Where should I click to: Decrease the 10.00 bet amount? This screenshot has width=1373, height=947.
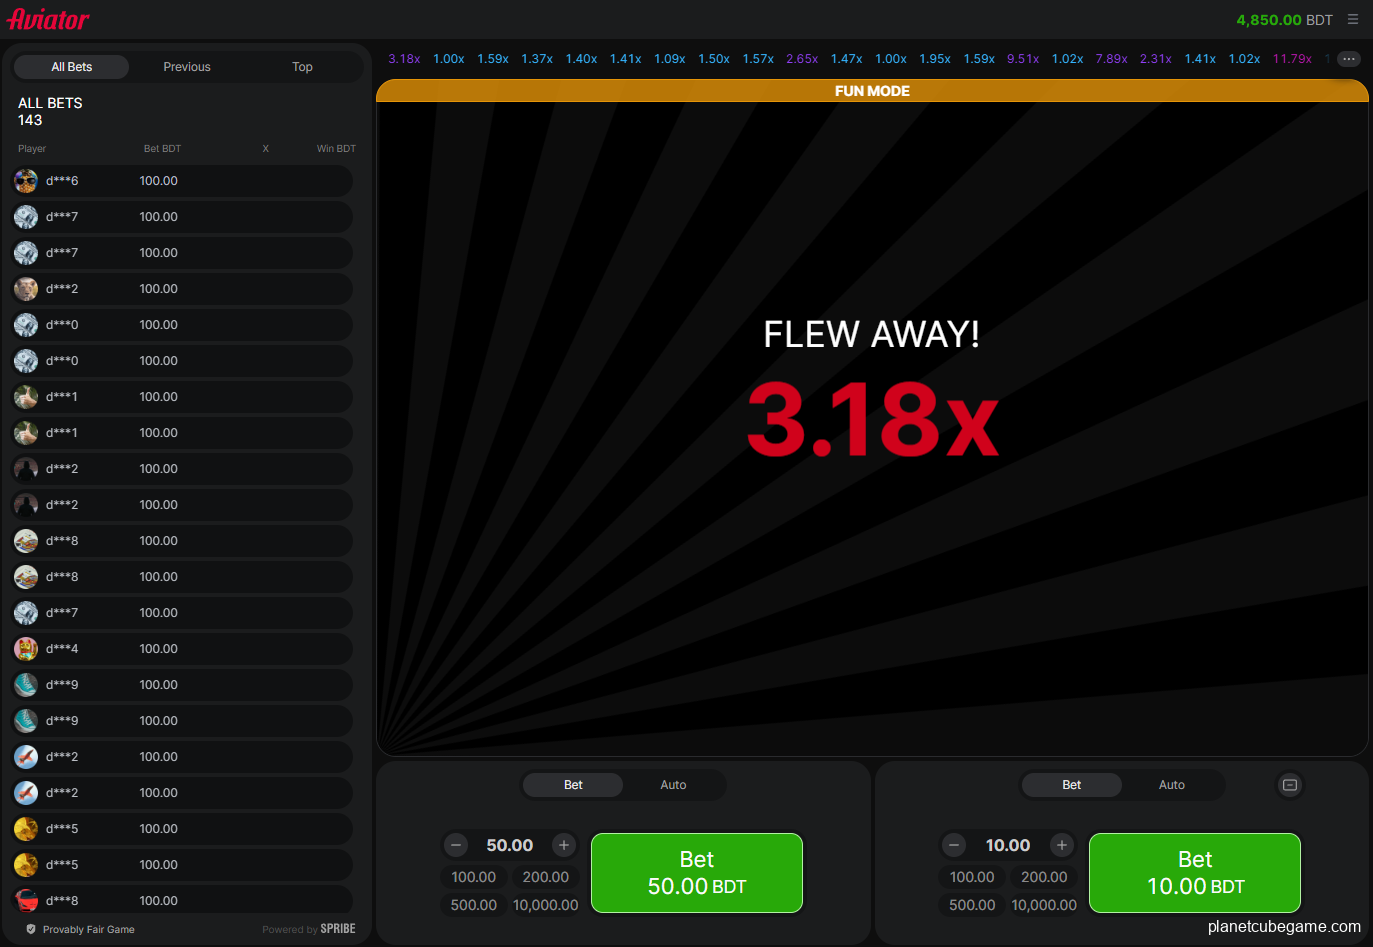click(x=954, y=845)
